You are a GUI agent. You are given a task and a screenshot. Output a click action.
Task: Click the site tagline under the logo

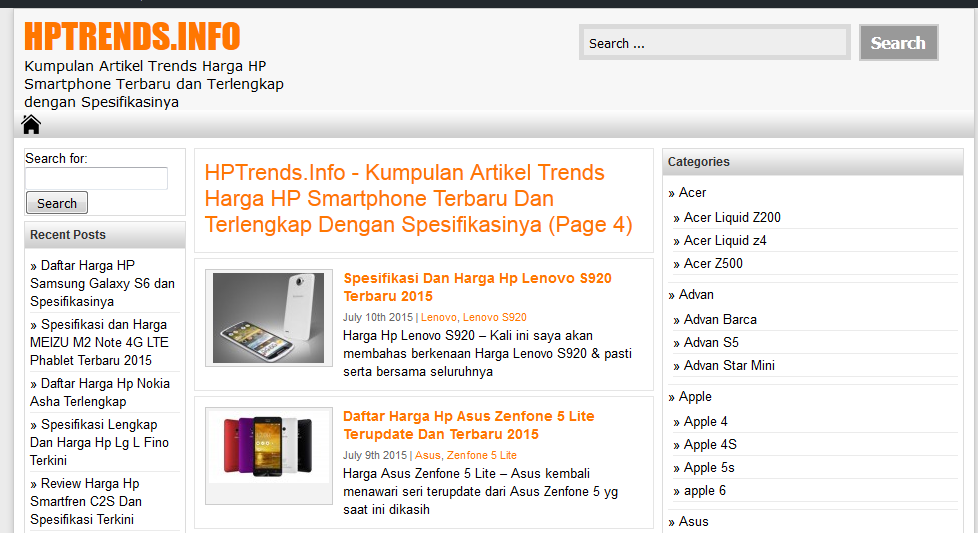coord(154,84)
